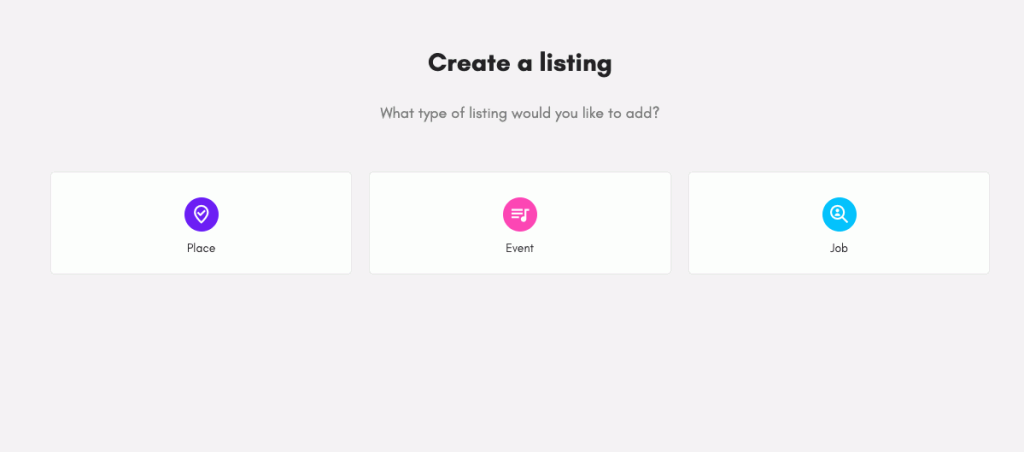Image resolution: width=1024 pixels, height=452 pixels.
Task: Open the card with the cyan round icon
Action: (839, 223)
